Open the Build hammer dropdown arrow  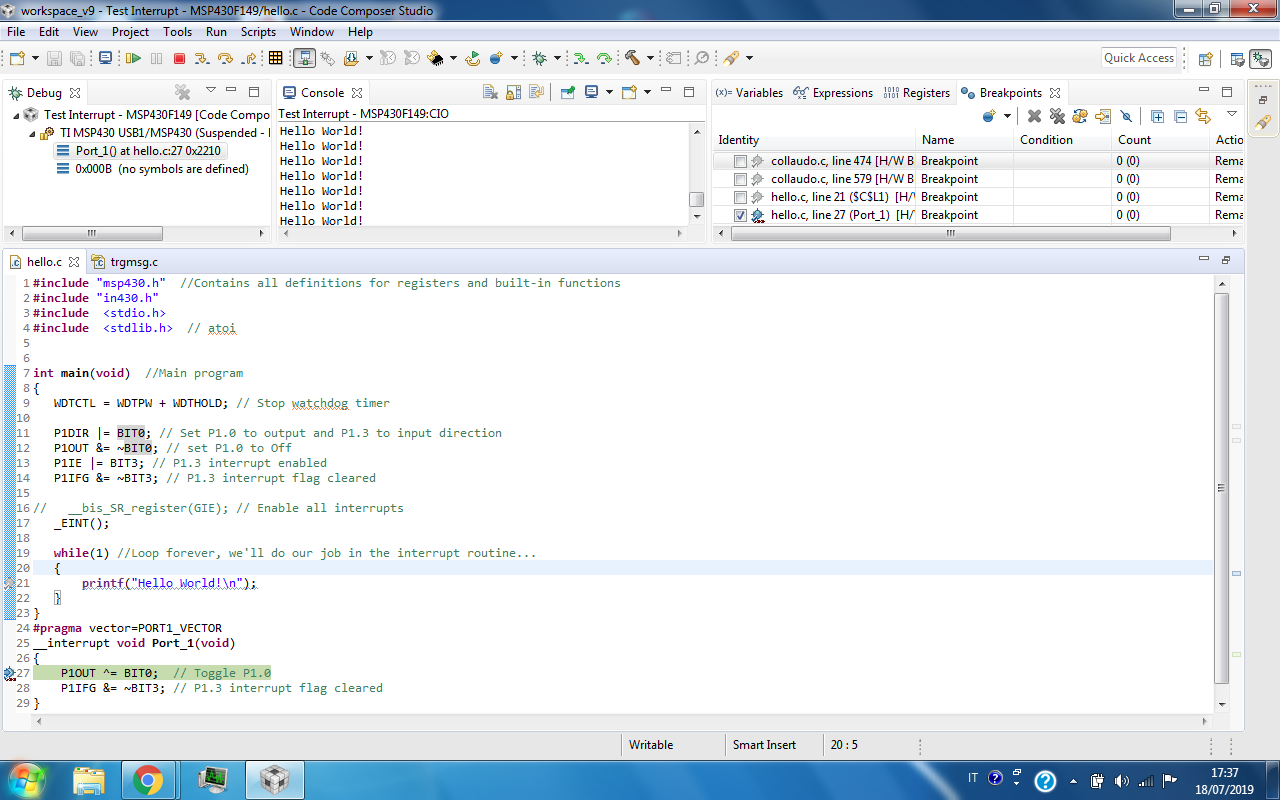[x=650, y=59]
